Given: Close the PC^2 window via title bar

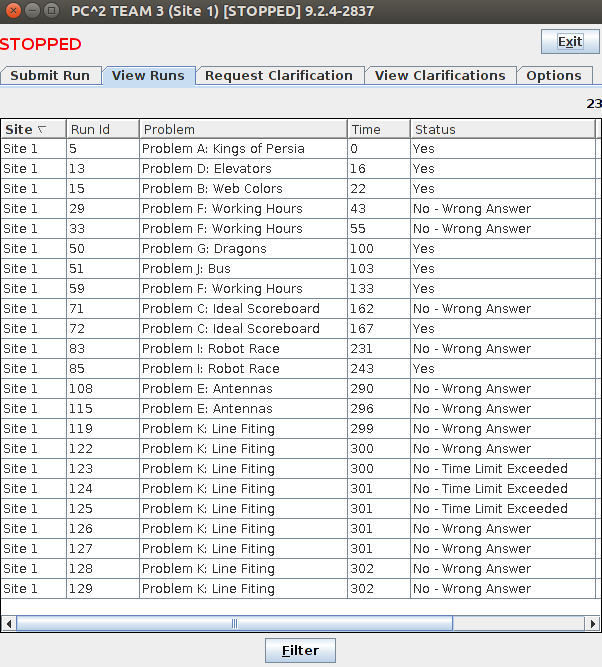Looking at the screenshot, I should pyautogui.click(x=13, y=11).
